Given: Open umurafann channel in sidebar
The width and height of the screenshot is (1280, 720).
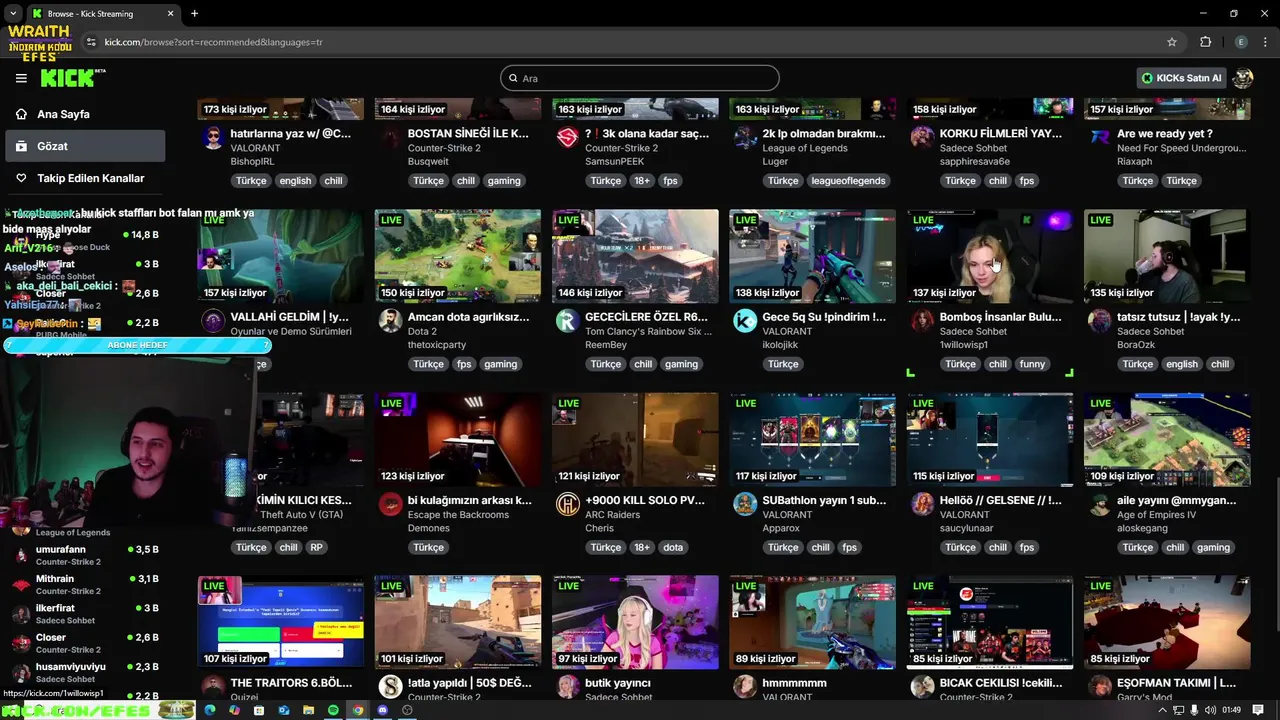Looking at the screenshot, I should (85, 555).
